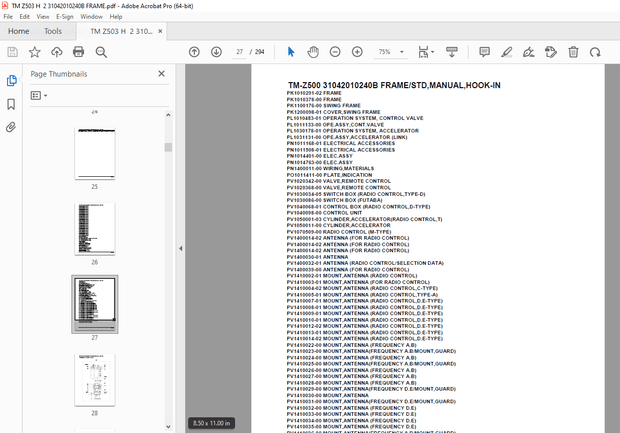Delete page with trash icon
620x433 pixels.
tap(573, 52)
